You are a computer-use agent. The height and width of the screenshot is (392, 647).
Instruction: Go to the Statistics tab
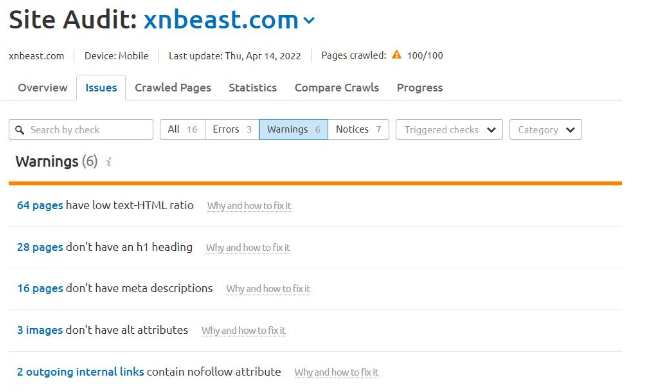[x=253, y=87]
